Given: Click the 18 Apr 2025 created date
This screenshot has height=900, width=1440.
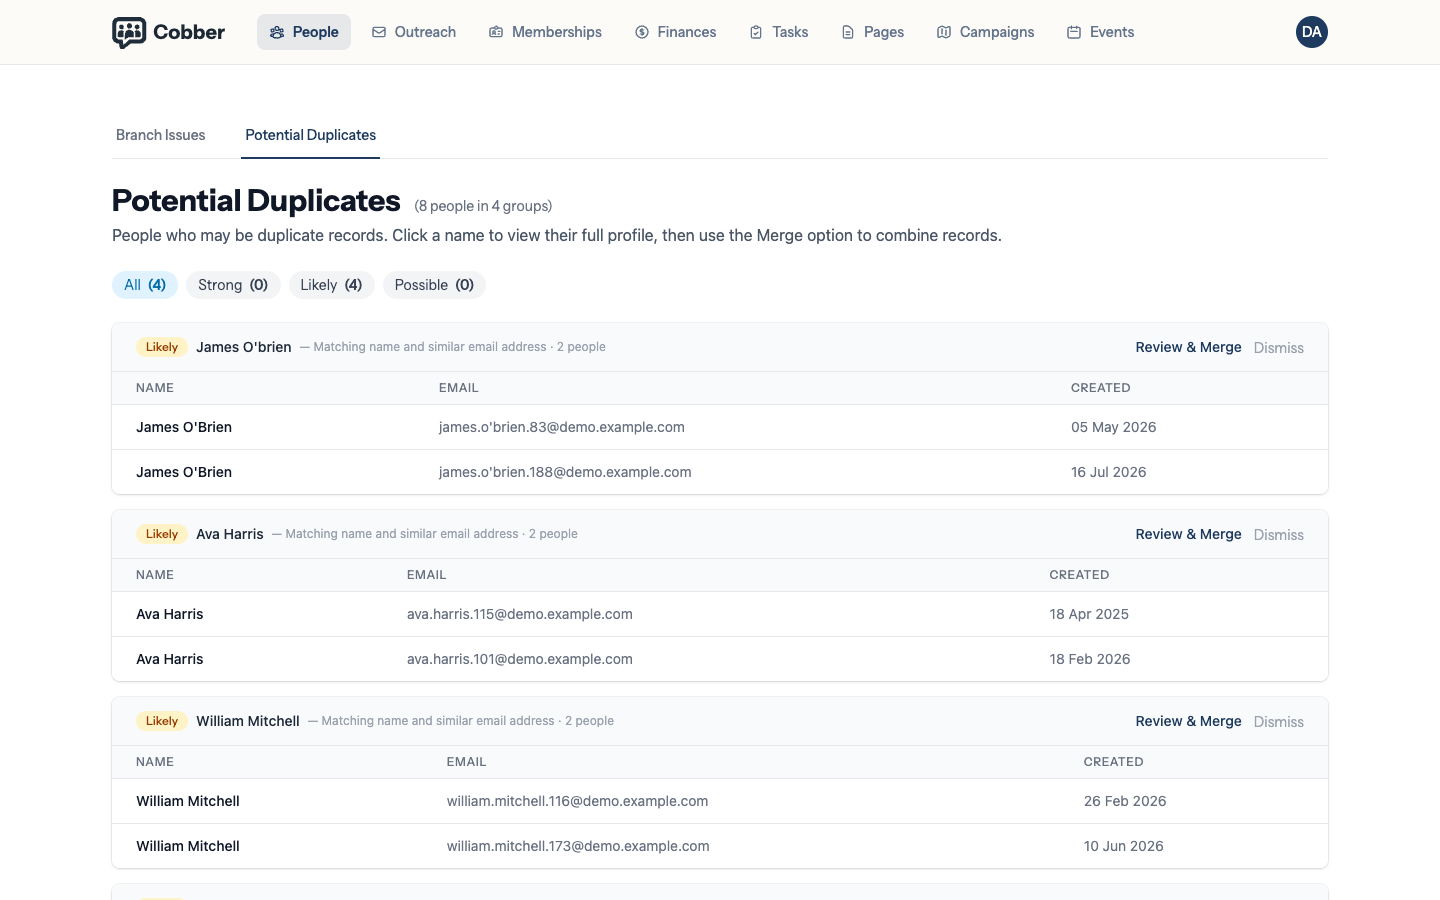Looking at the screenshot, I should point(1089,614).
